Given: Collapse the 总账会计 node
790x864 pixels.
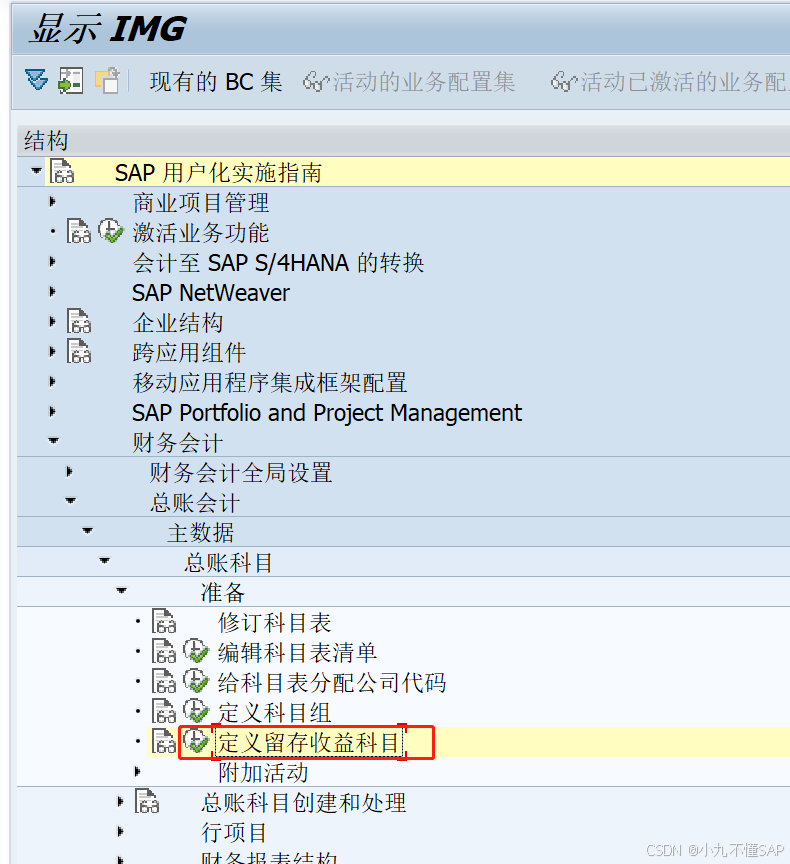Looking at the screenshot, I should [x=71, y=501].
